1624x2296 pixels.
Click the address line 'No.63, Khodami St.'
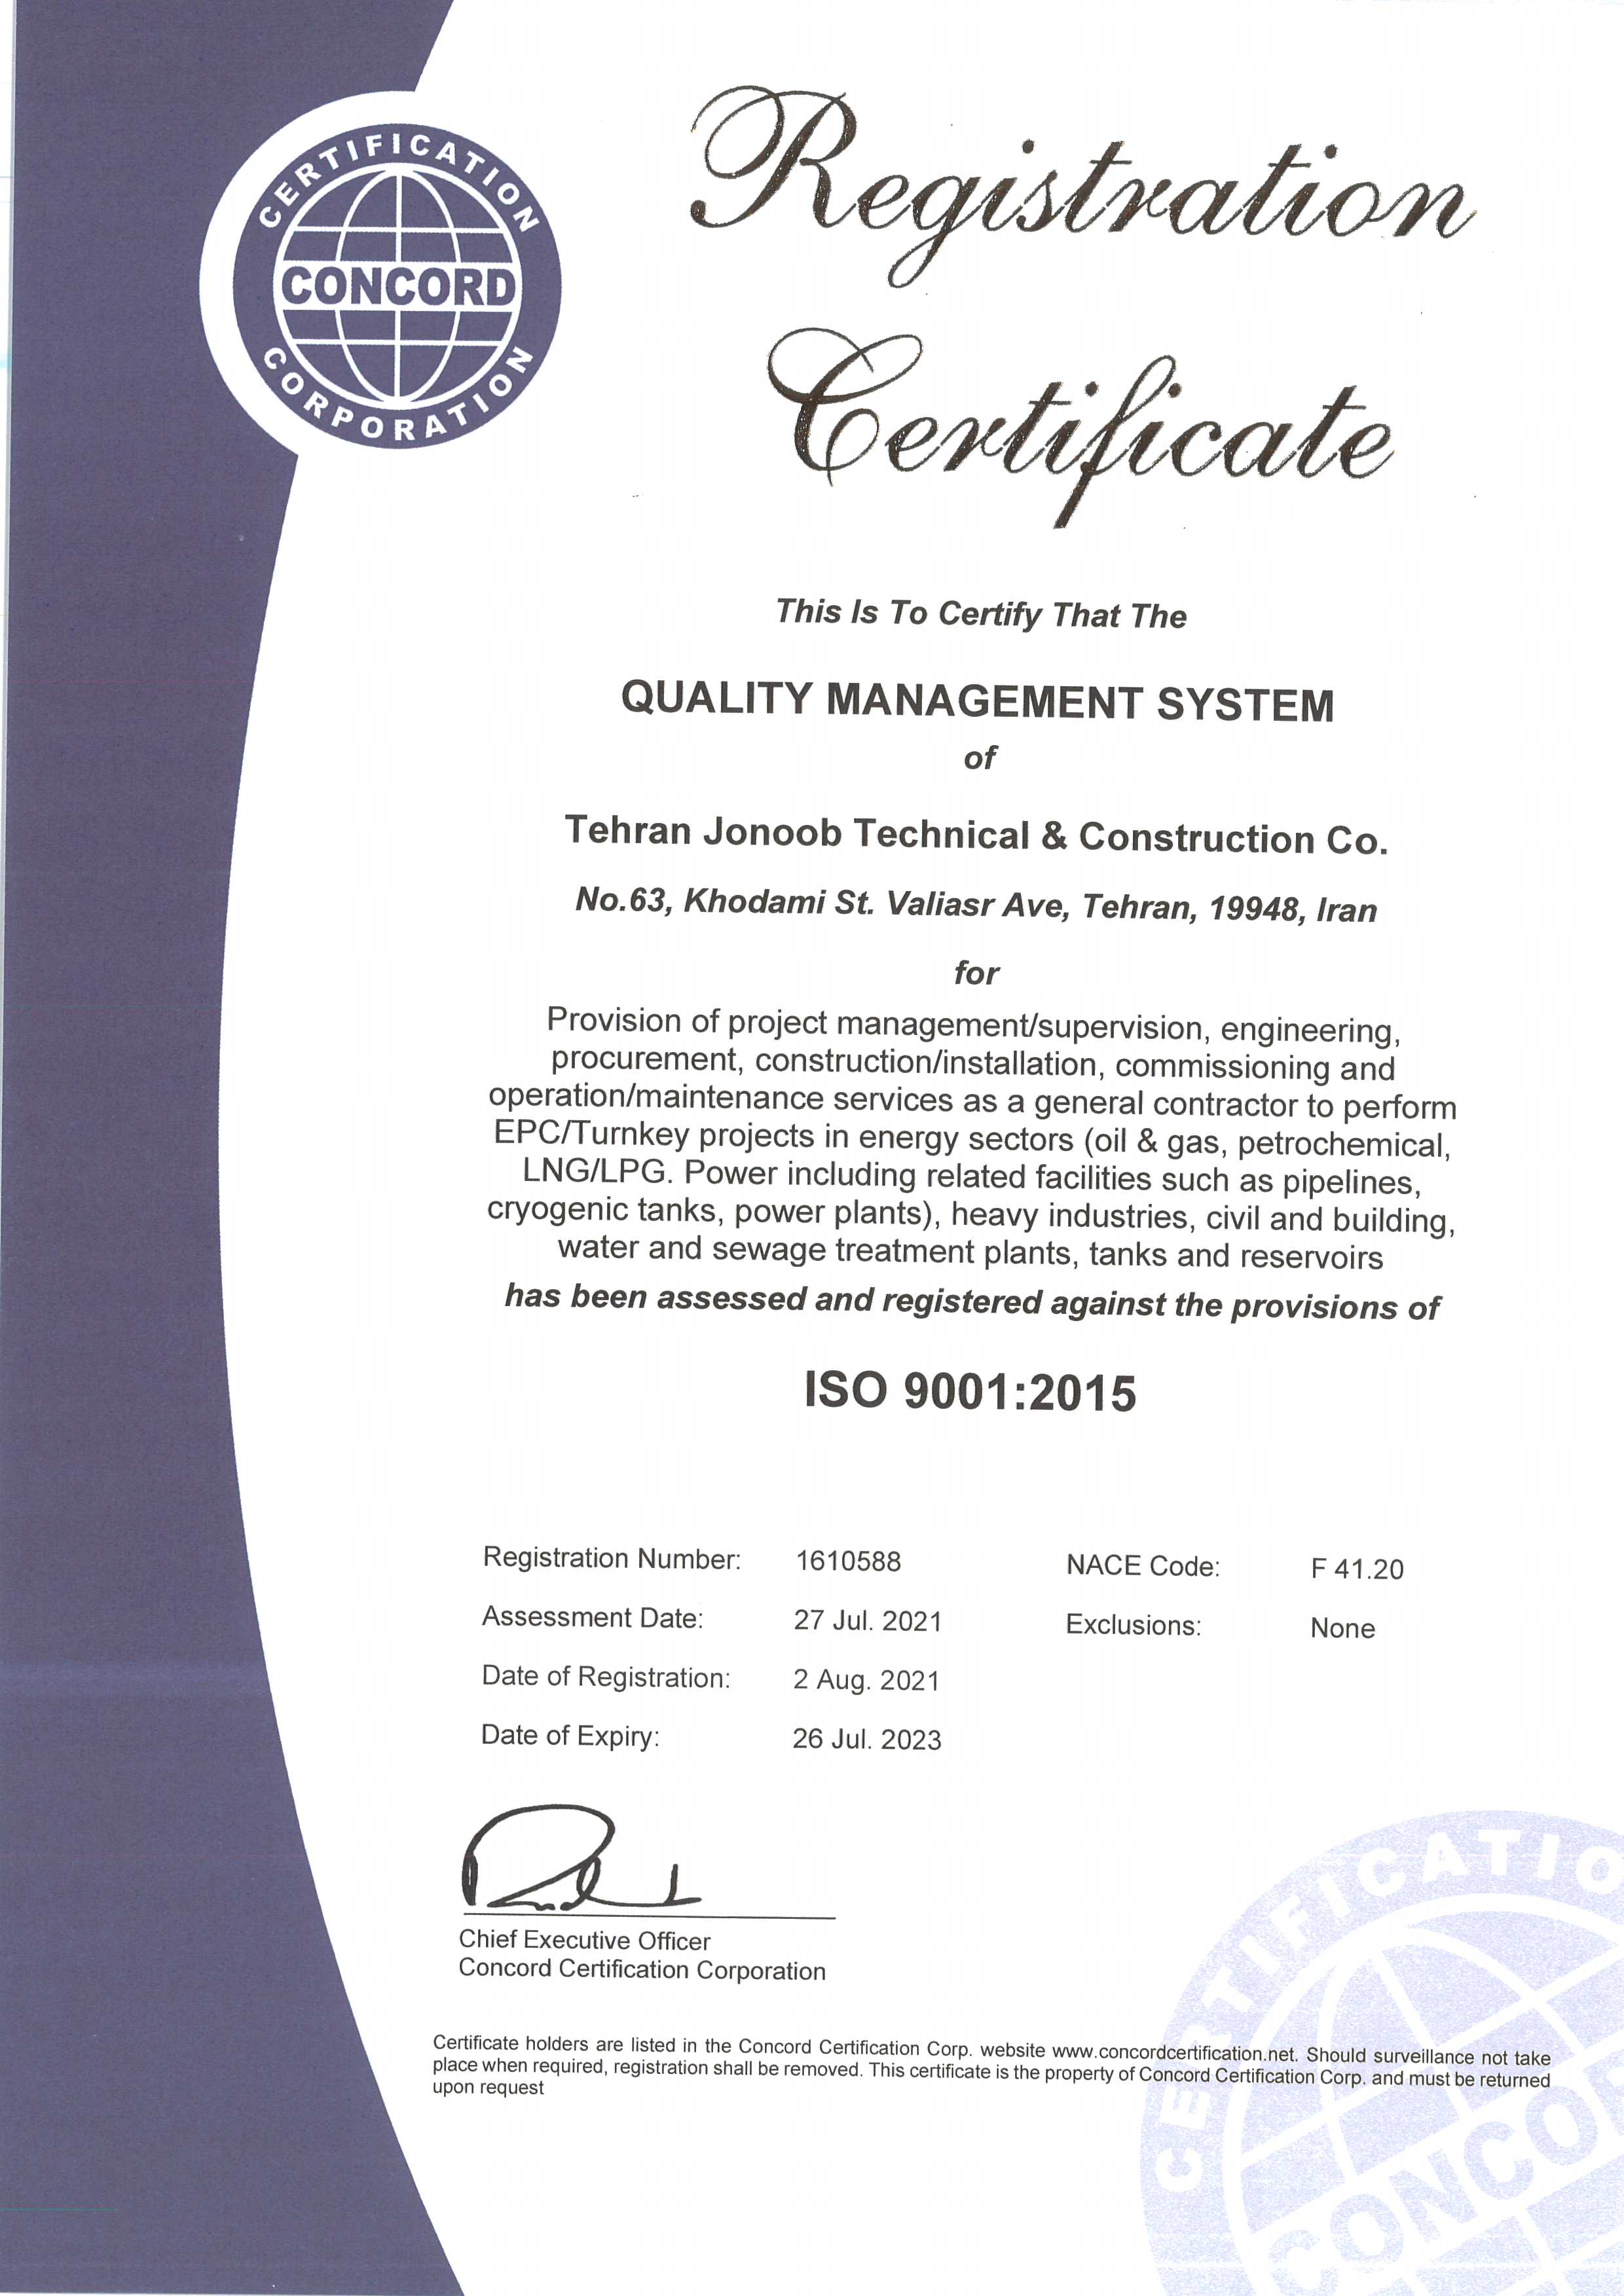click(x=976, y=905)
